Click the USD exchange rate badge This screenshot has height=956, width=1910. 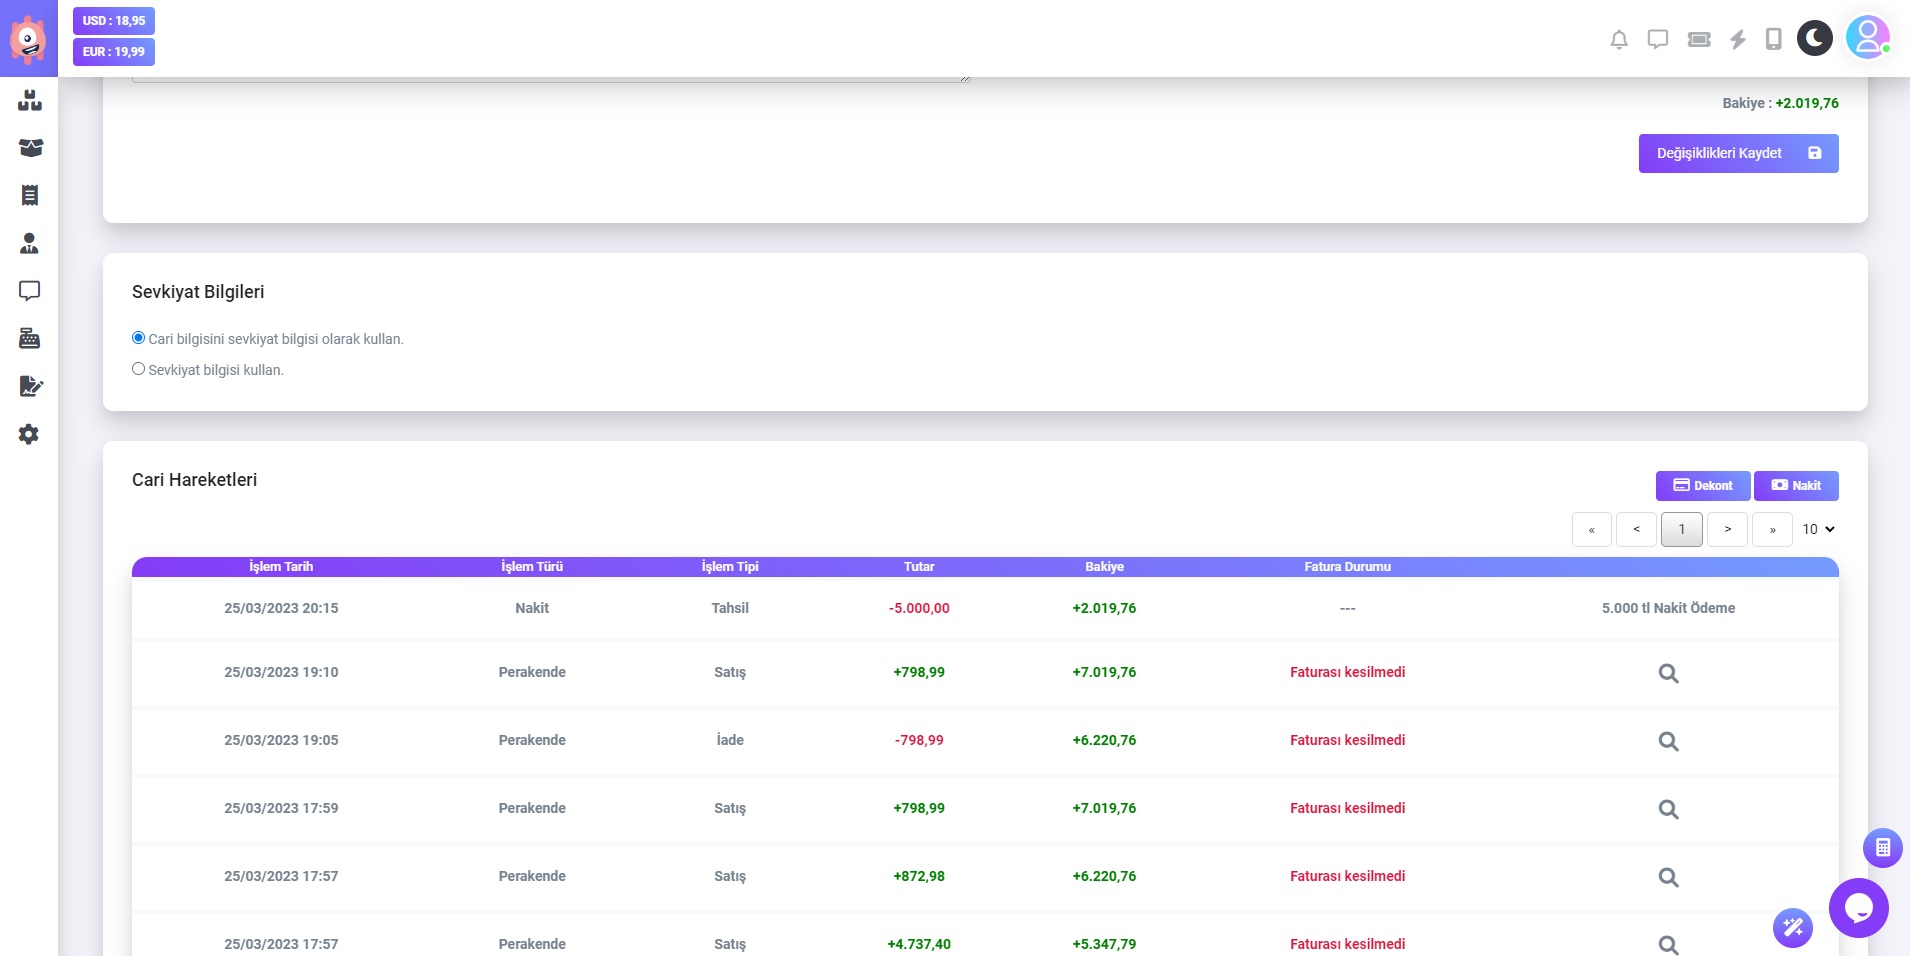click(114, 21)
